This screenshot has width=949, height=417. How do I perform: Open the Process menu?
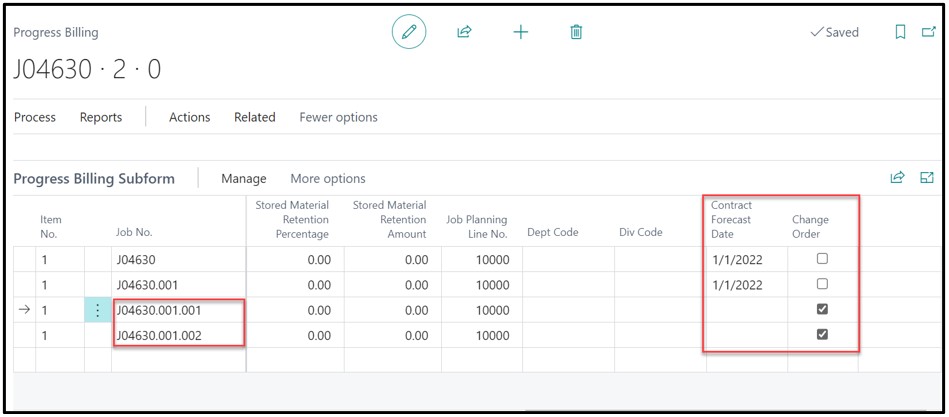point(35,117)
